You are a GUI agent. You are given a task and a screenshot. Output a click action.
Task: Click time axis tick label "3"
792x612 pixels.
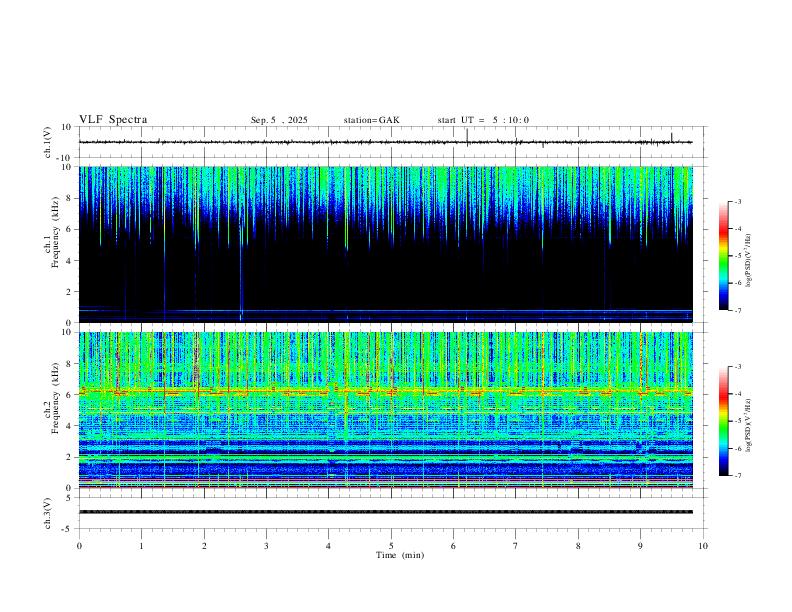[x=266, y=546]
